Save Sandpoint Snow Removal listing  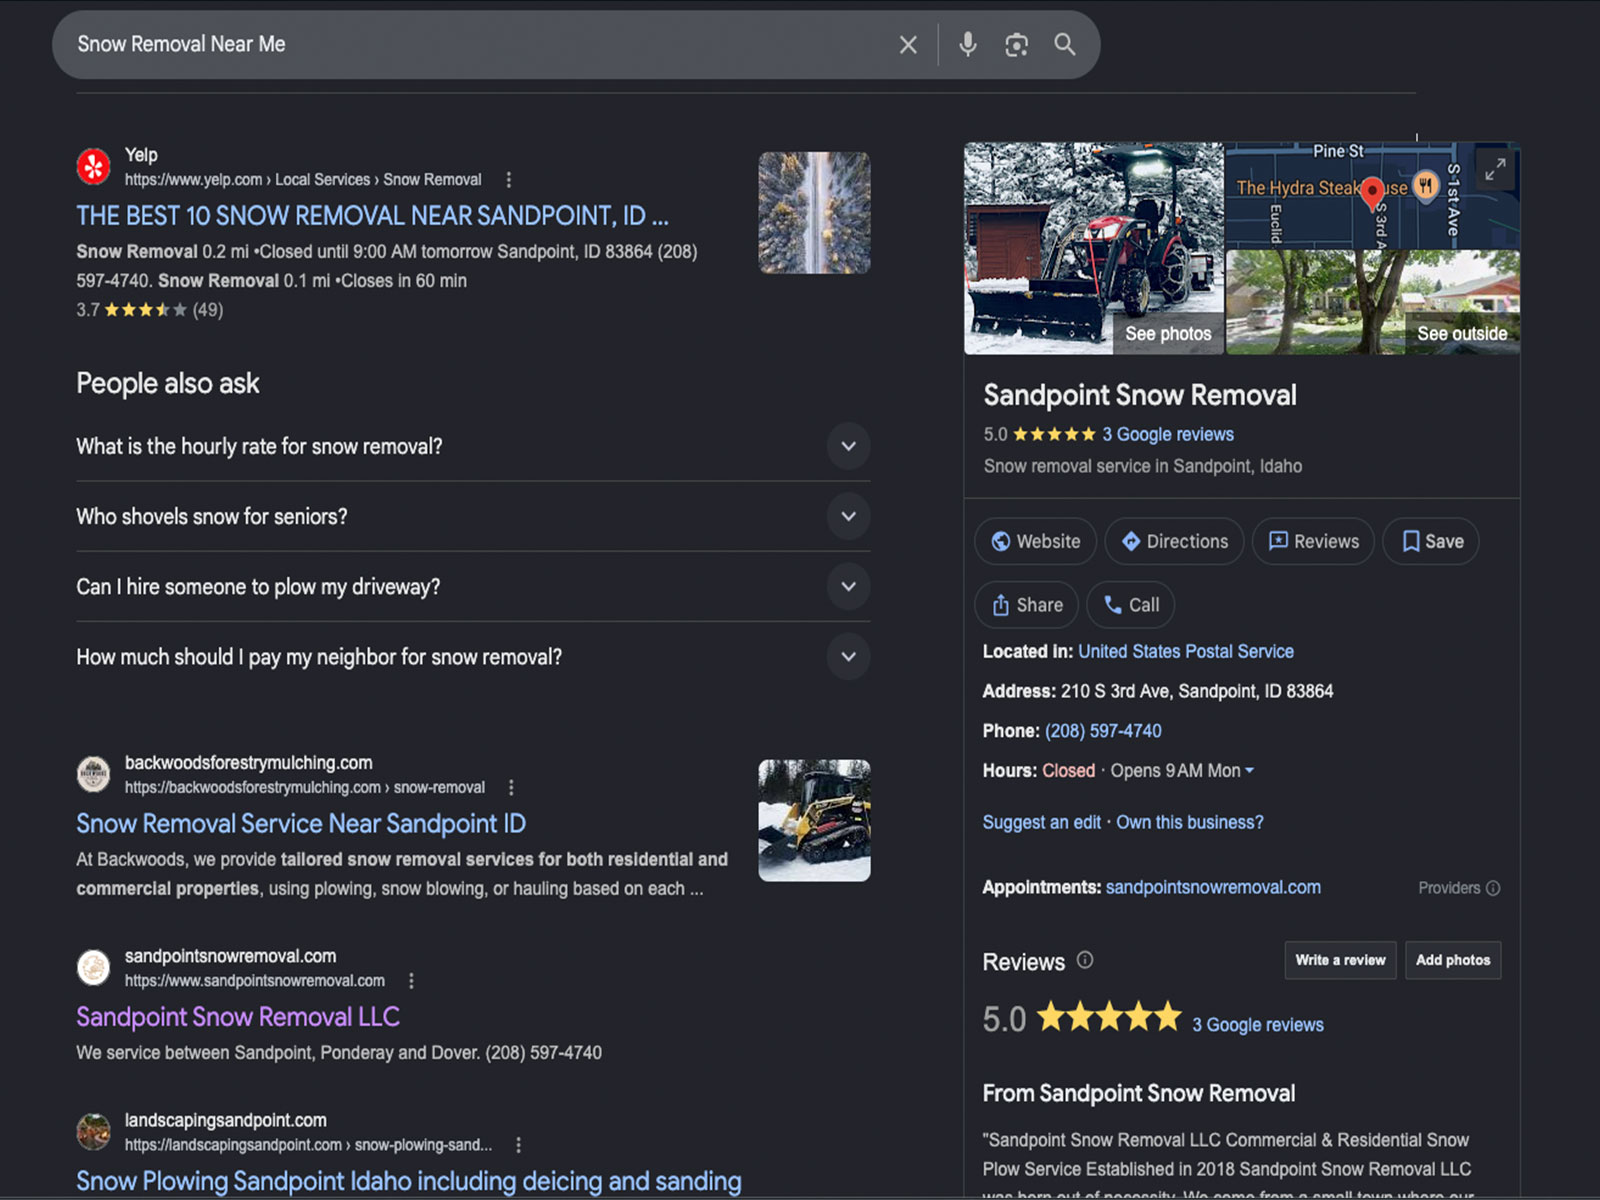tap(1431, 541)
